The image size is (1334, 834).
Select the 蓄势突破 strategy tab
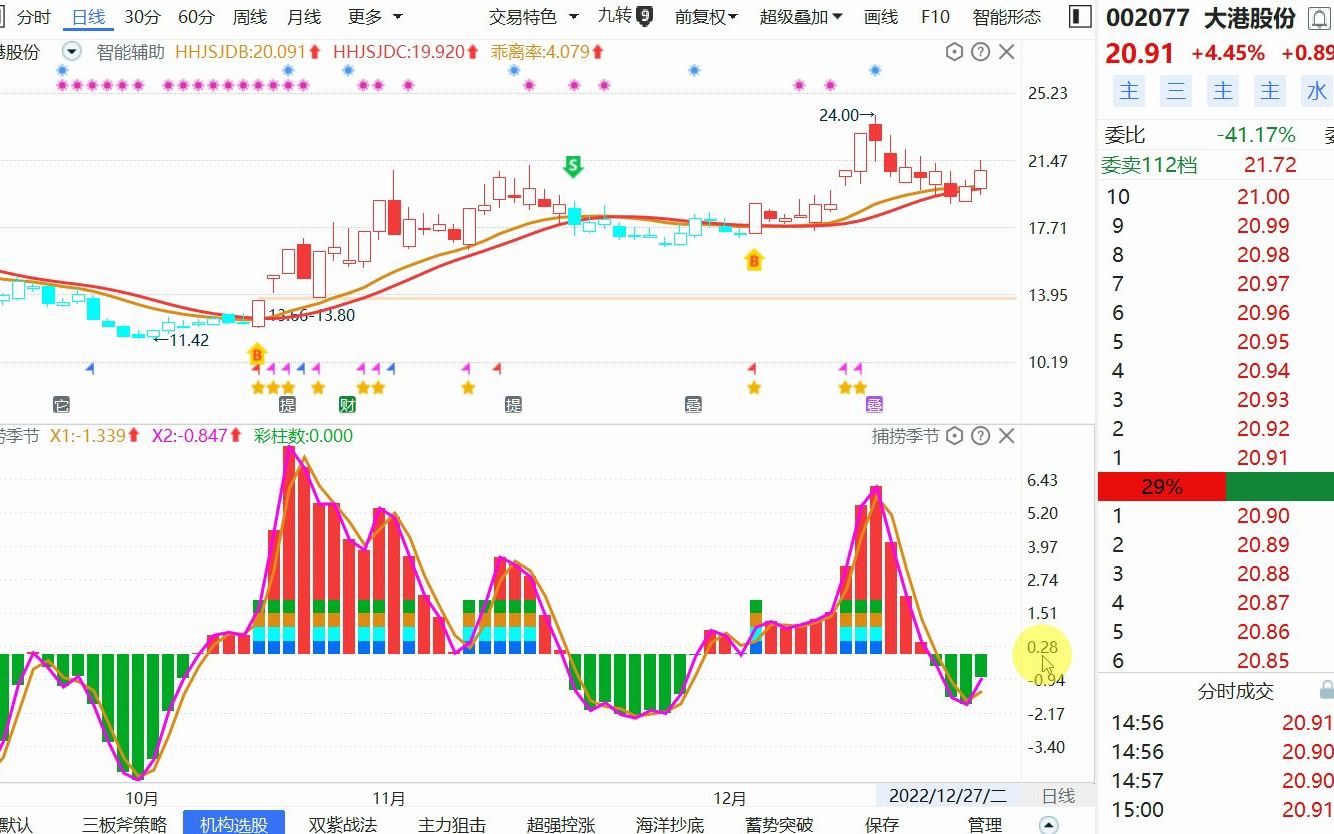pos(779,824)
